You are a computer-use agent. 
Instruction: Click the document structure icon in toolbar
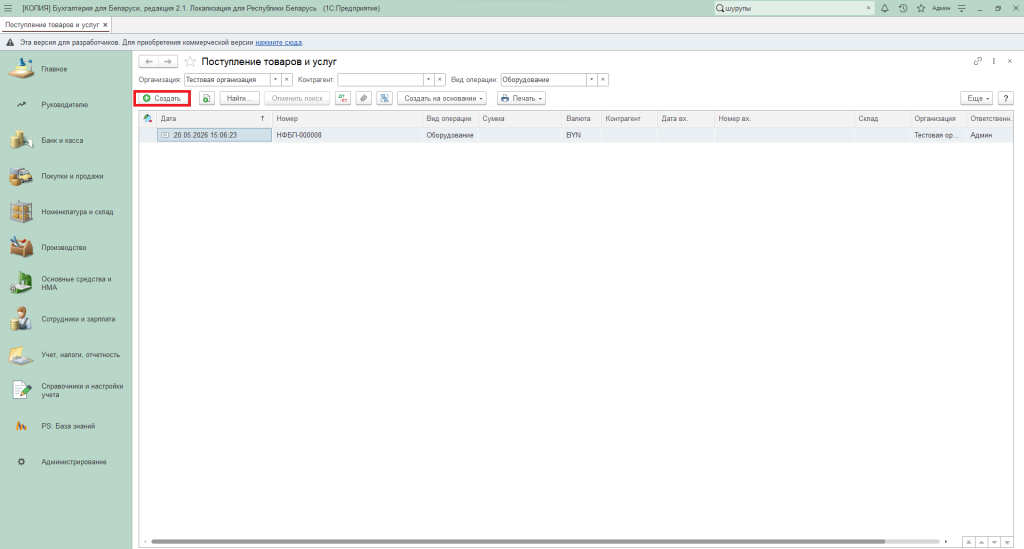coord(385,99)
